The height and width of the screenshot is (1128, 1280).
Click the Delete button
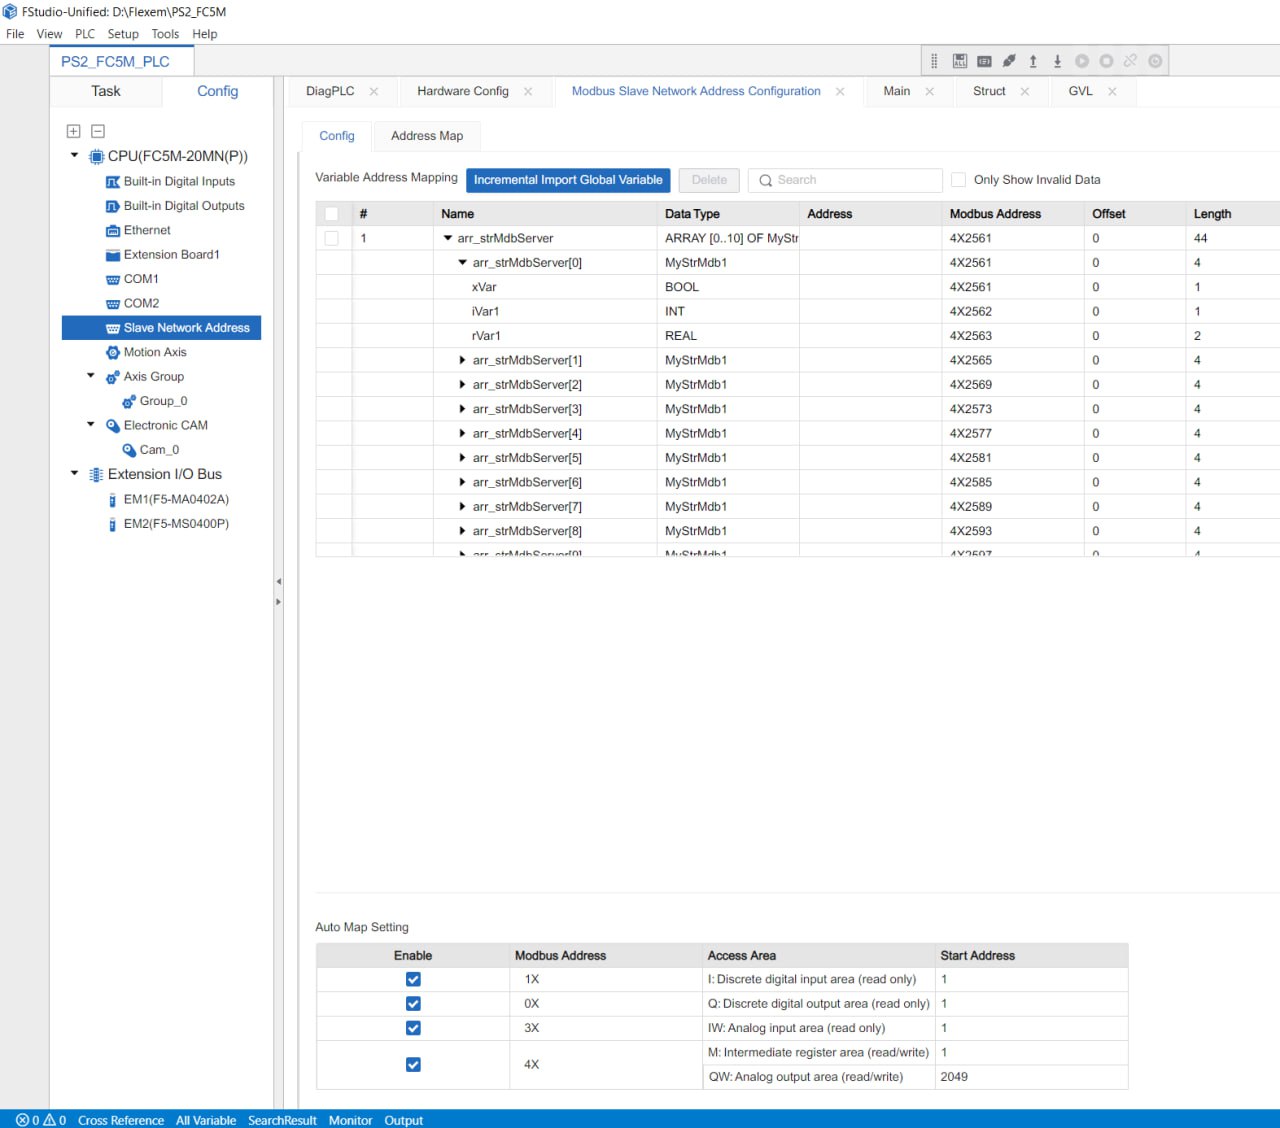point(709,180)
